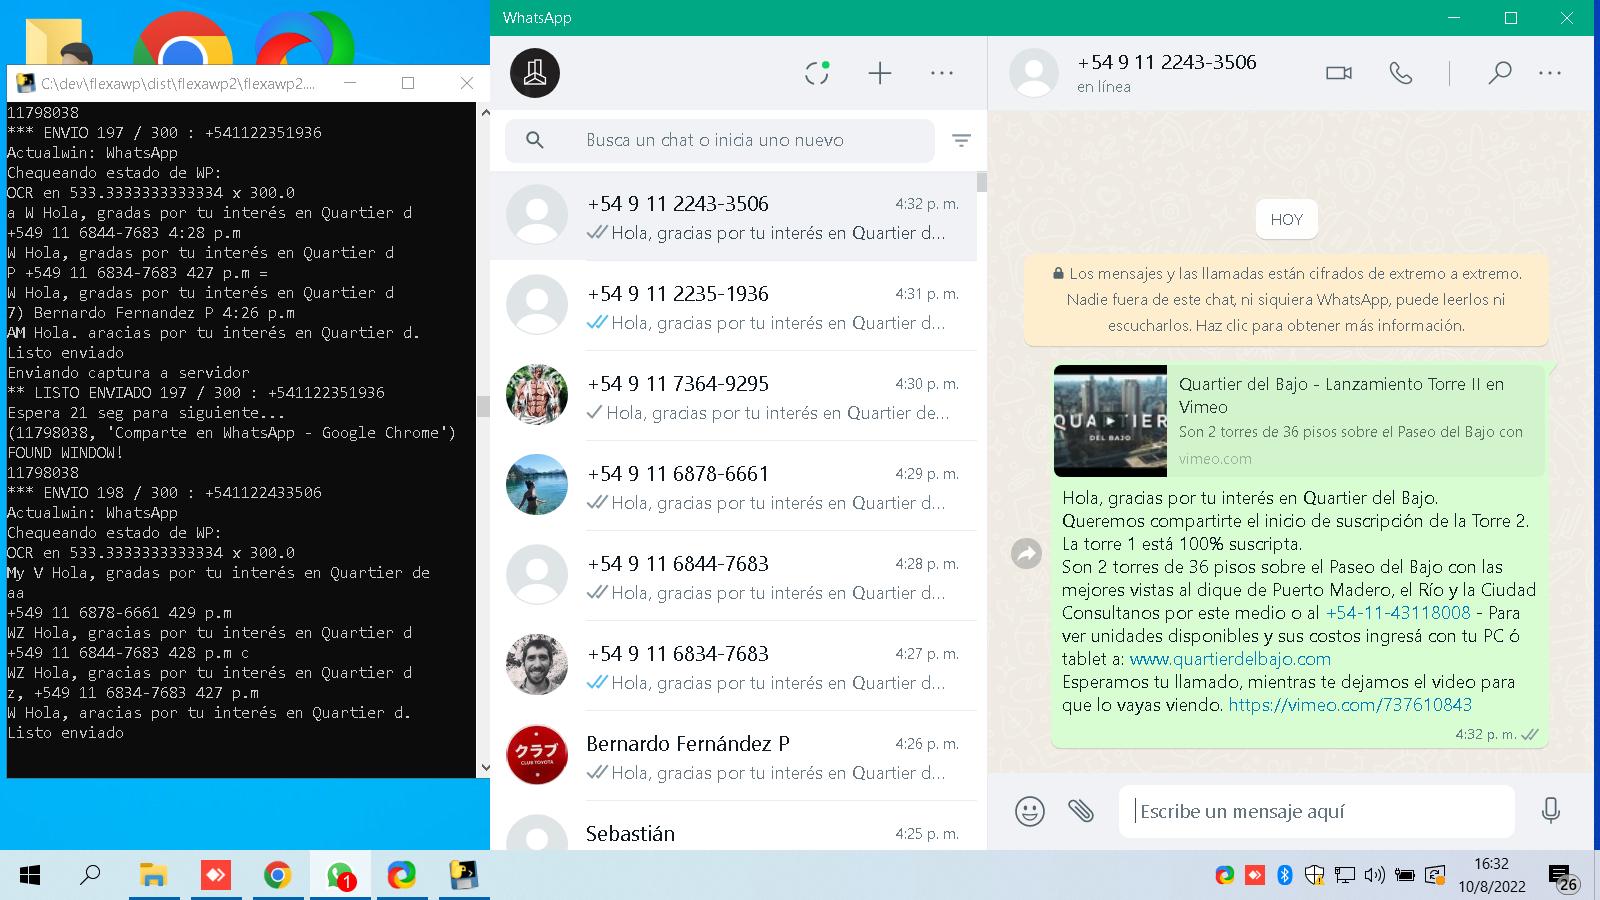This screenshot has height=900, width=1600.
Task: Open chat with +54 9 11 6834-7683
Action: click(x=734, y=666)
